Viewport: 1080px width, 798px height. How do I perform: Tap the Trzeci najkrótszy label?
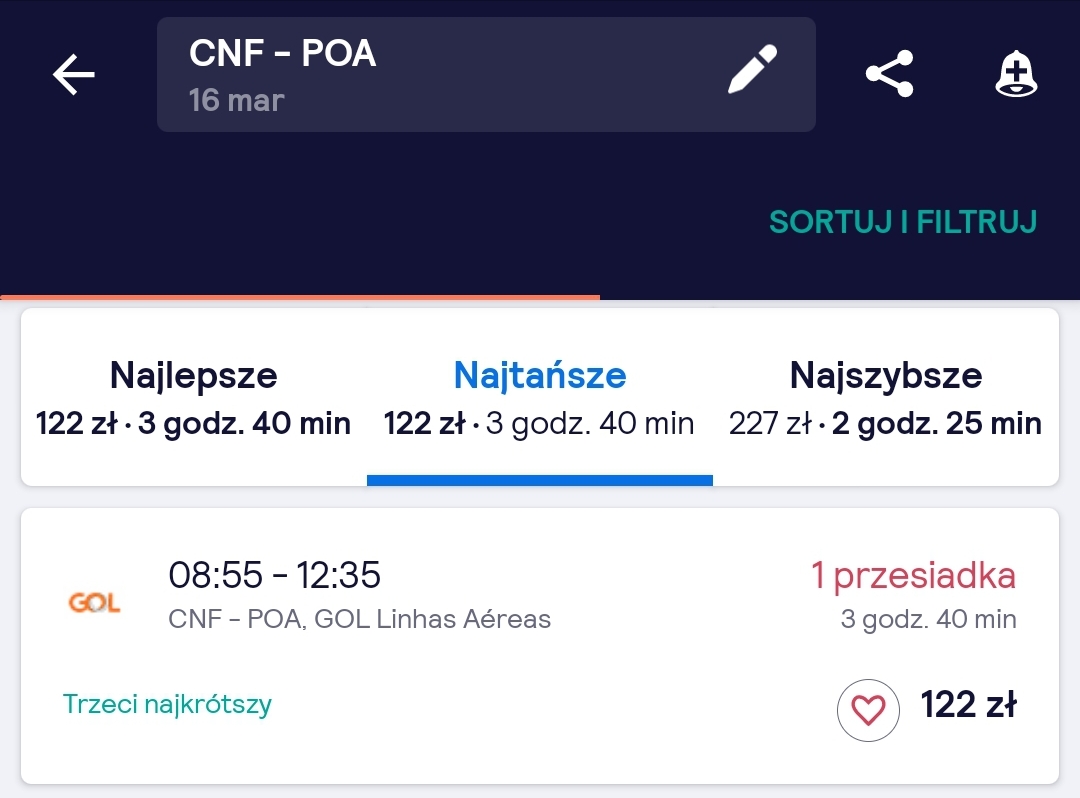(x=167, y=704)
